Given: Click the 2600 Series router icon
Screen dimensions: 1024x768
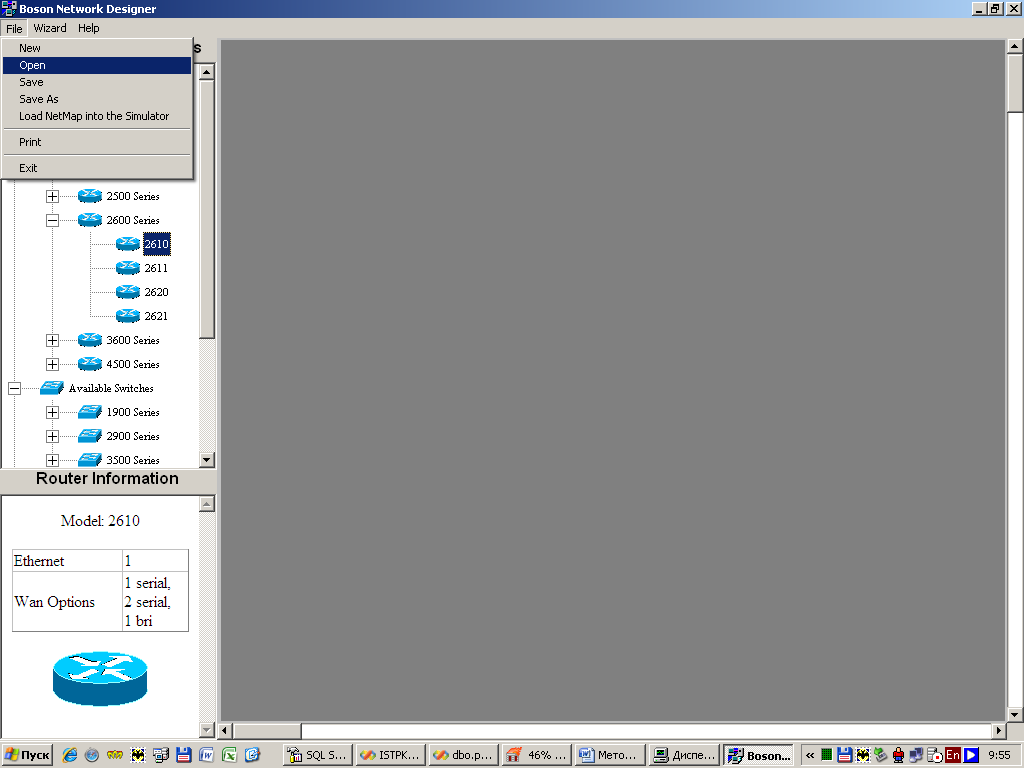Looking at the screenshot, I should (x=90, y=220).
